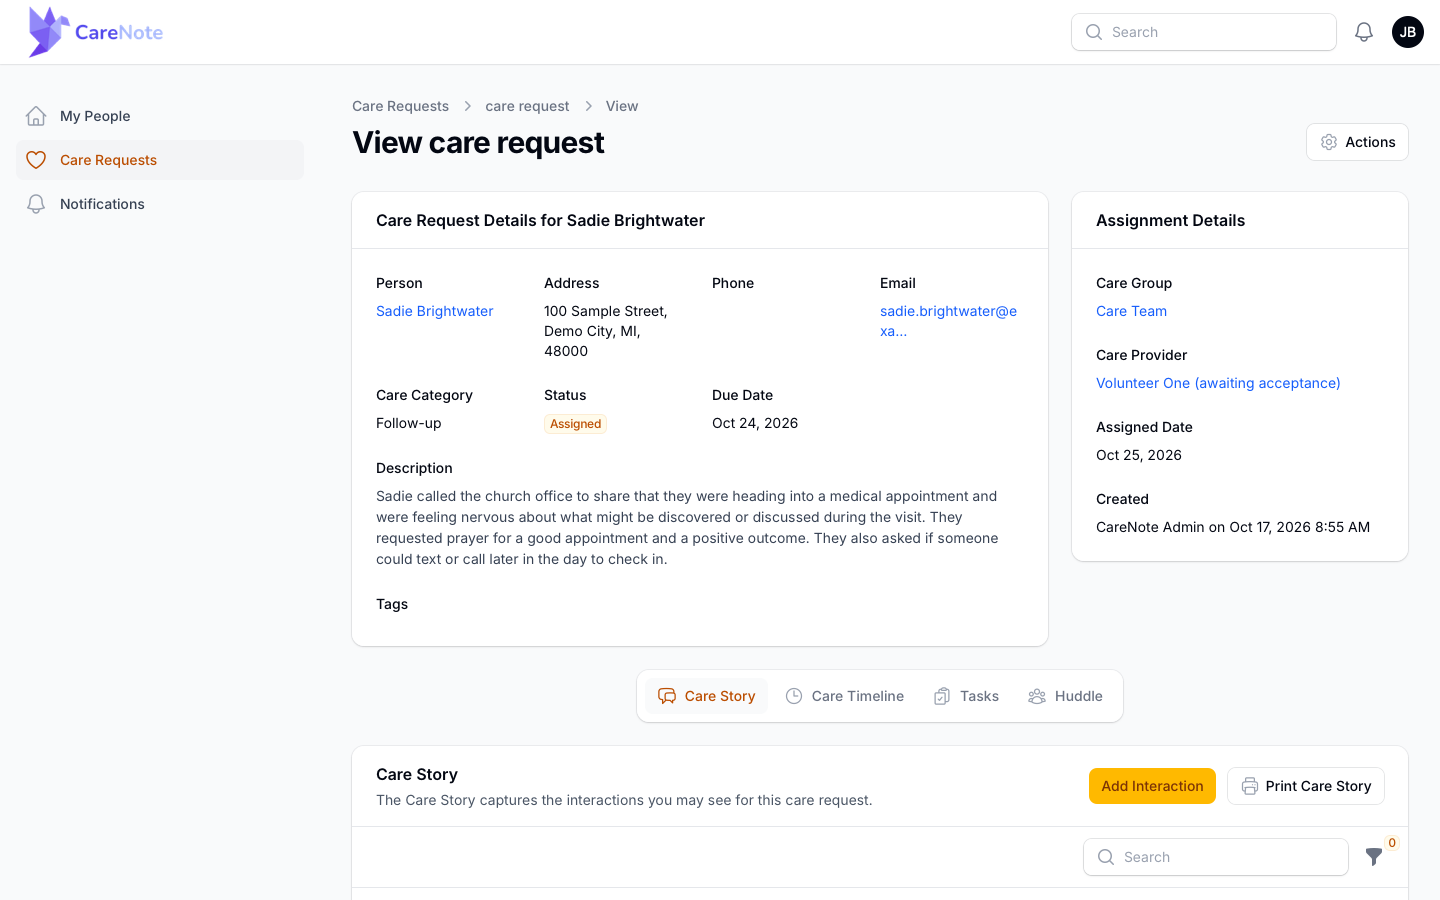Viewport: 1440px width, 900px height.
Task: Click the Oct 24, 2026 due date
Action: (755, 423)
